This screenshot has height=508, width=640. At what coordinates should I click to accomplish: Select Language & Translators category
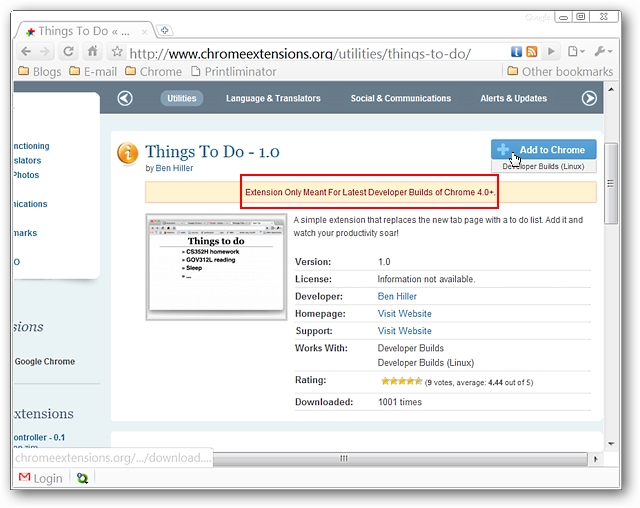[x=273, y=98]
